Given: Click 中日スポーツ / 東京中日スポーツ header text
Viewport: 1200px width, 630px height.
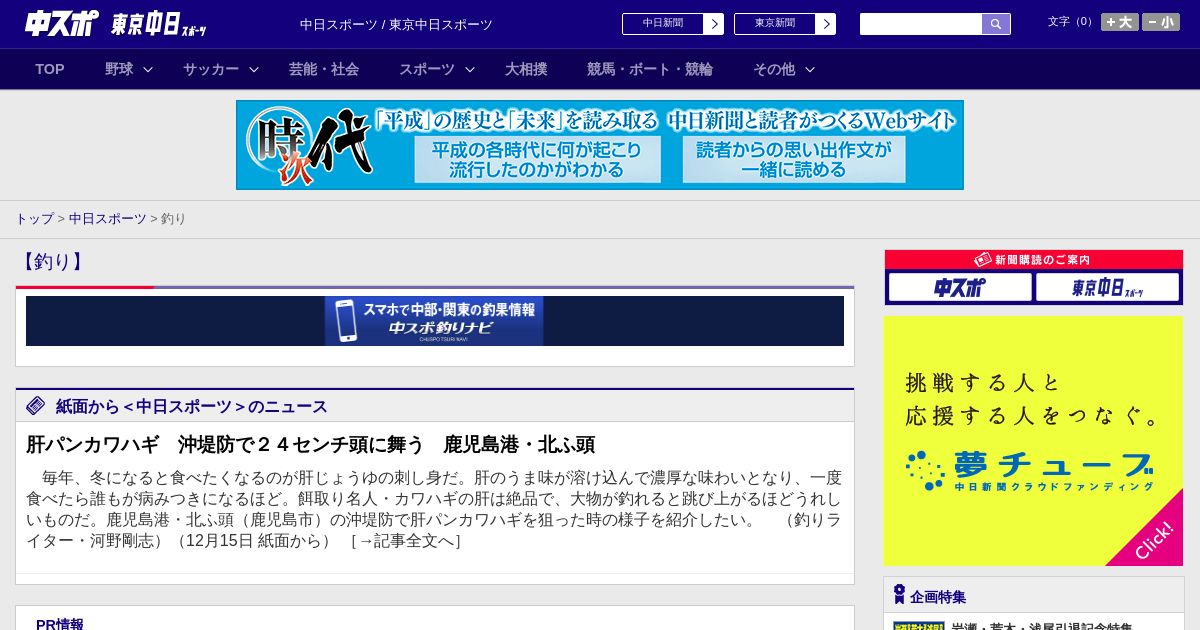Looking at the screenshot, I should tap(396, 25).
